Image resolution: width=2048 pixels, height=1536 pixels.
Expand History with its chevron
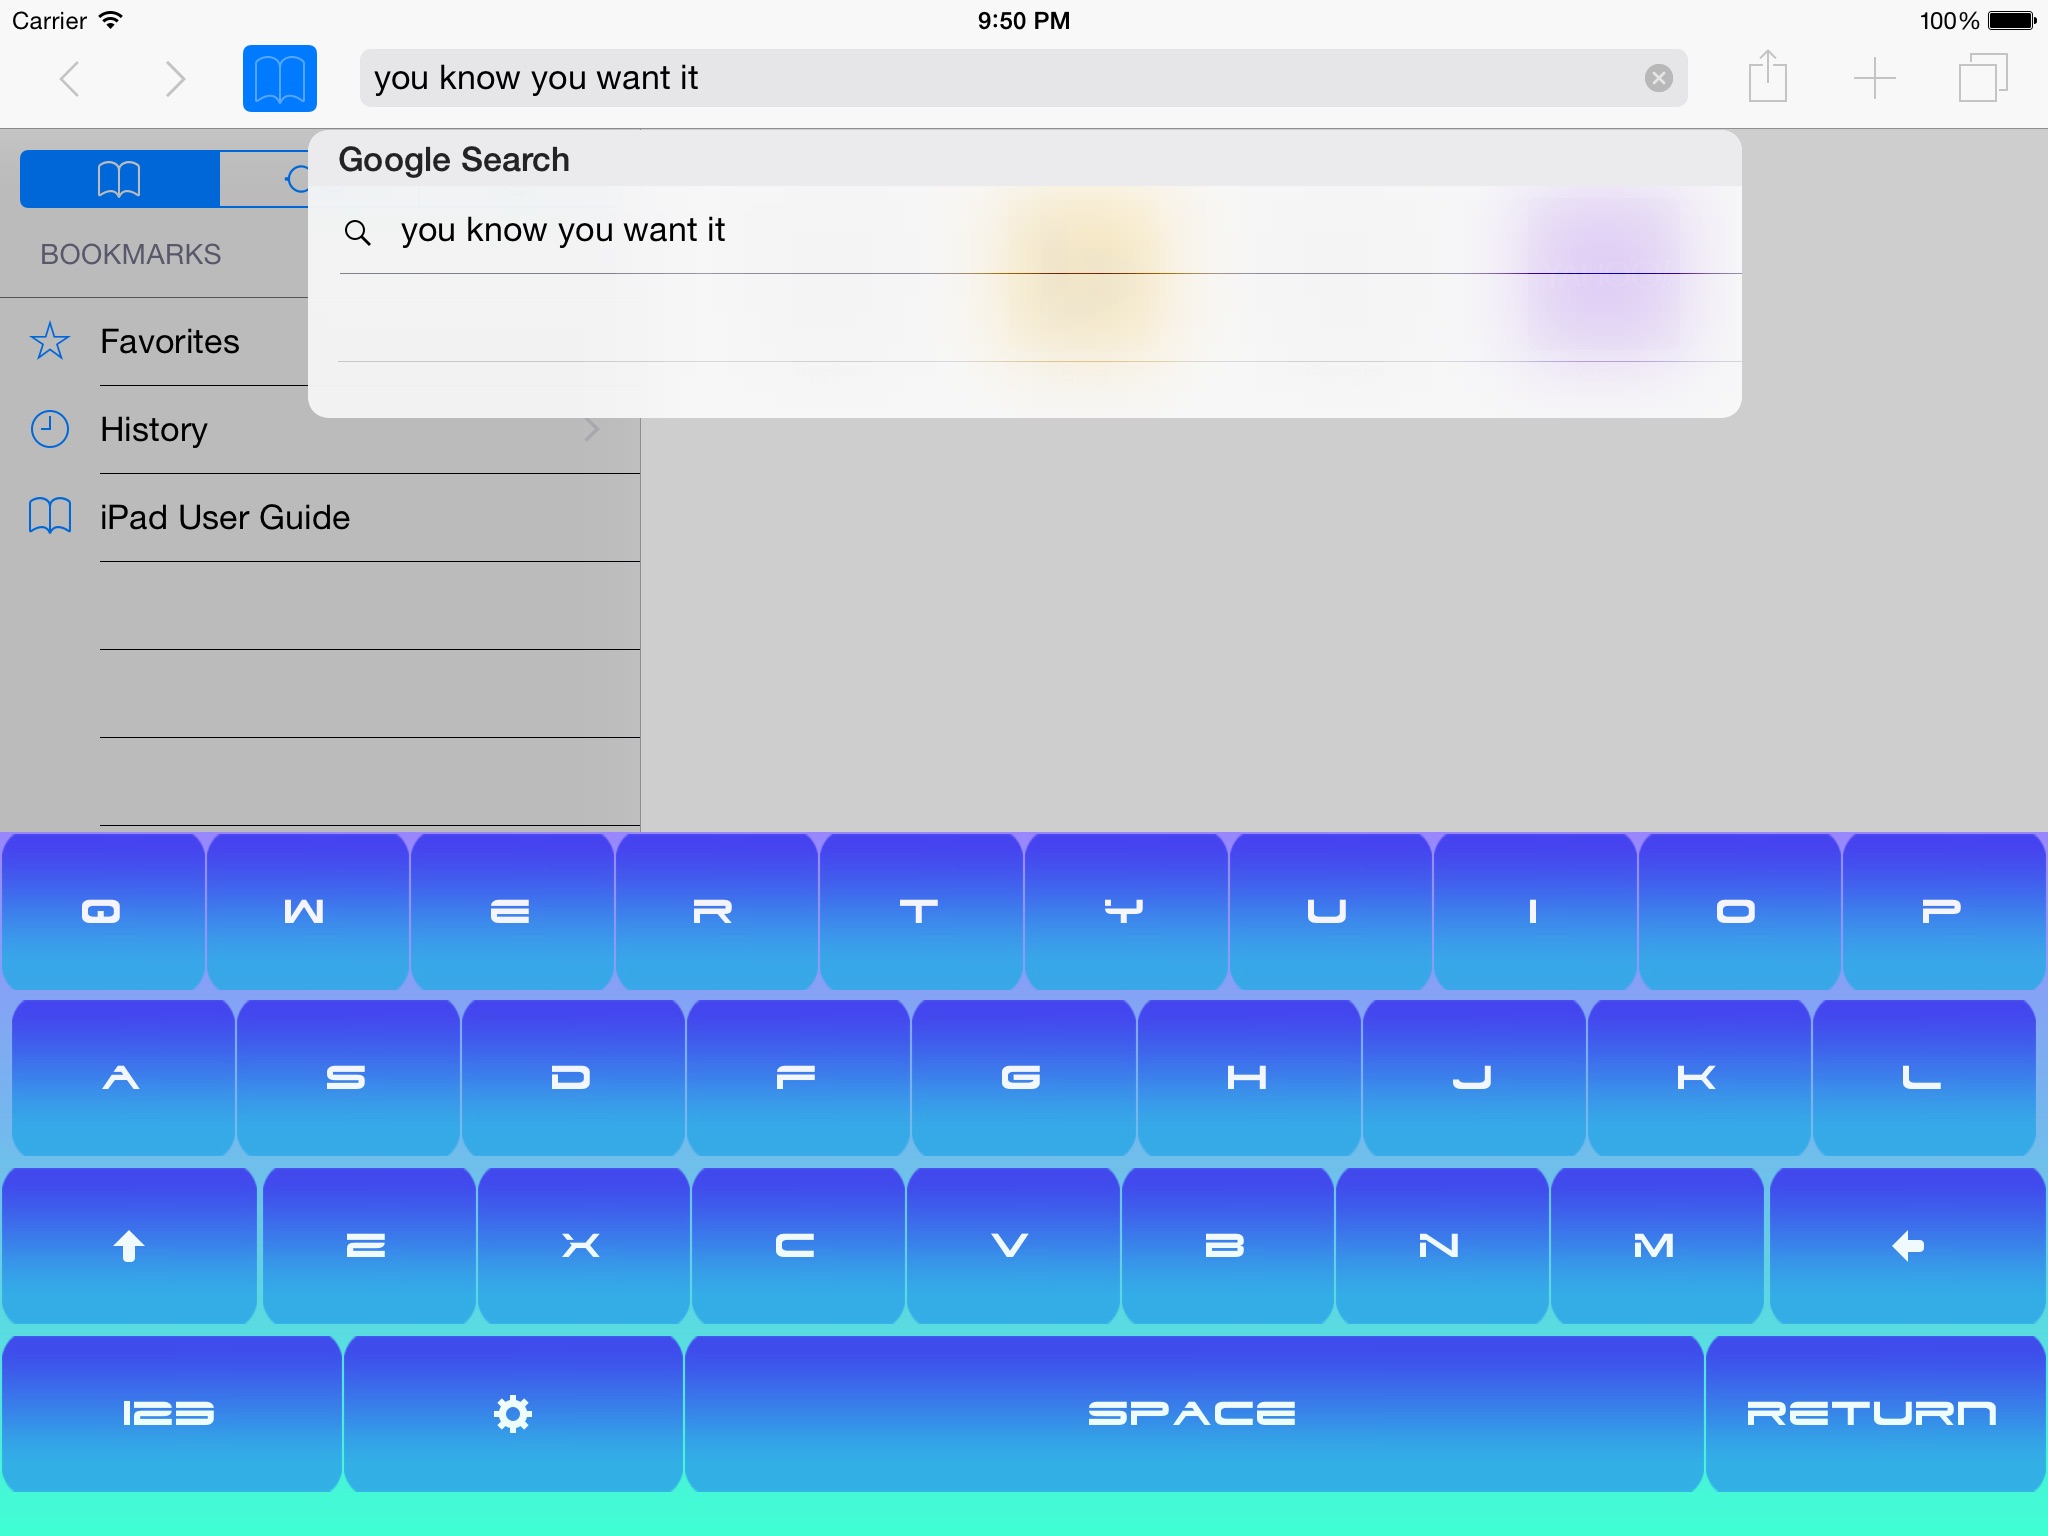592,430
